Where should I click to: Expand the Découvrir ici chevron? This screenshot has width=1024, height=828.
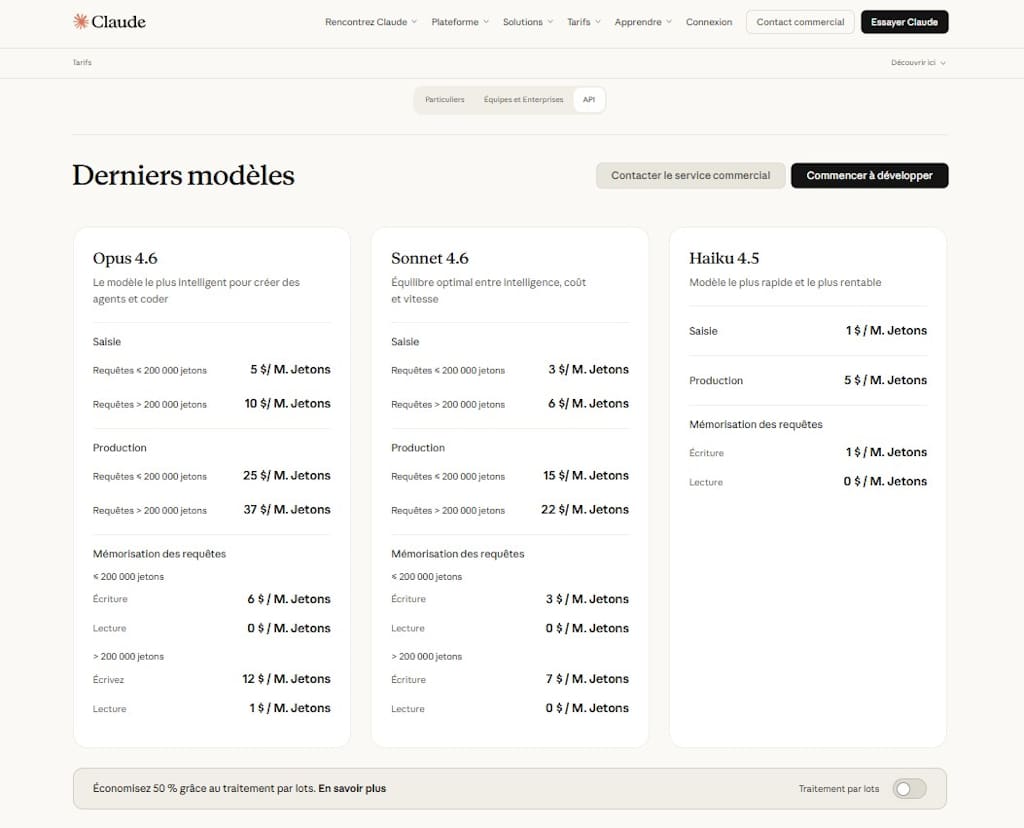point(943,63)
